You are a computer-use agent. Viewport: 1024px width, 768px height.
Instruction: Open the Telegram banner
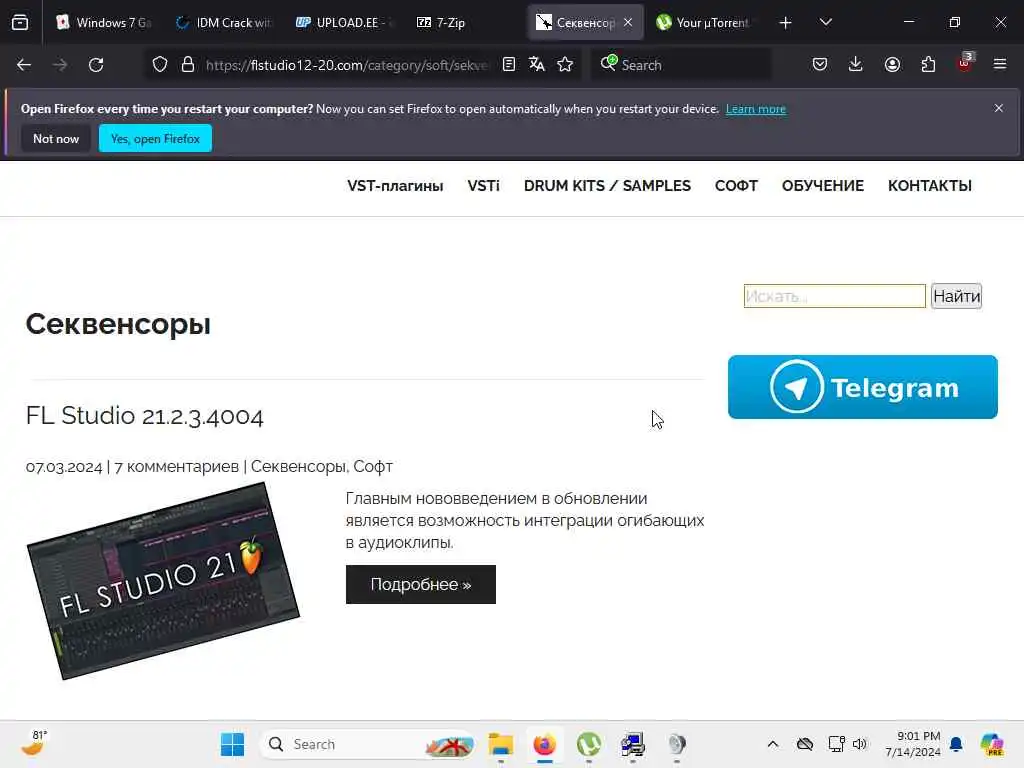point(863,387)
